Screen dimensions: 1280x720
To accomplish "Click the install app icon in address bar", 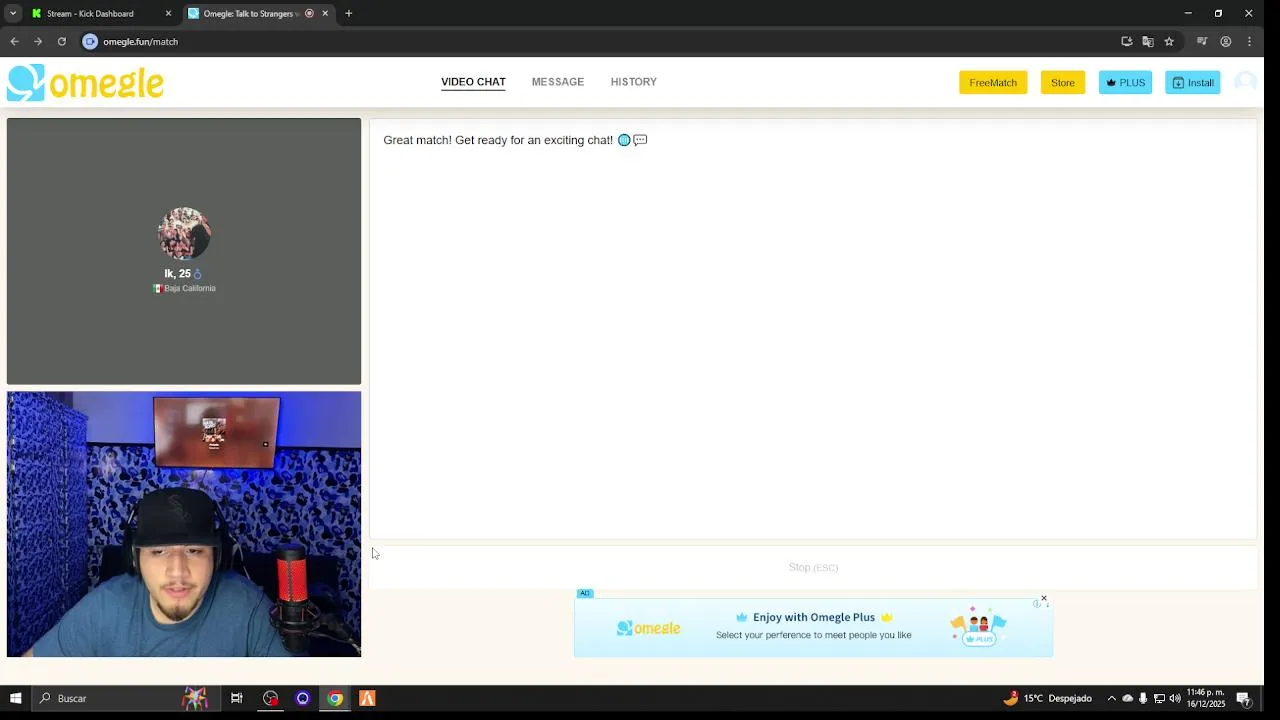I will tap(1127, 42).
